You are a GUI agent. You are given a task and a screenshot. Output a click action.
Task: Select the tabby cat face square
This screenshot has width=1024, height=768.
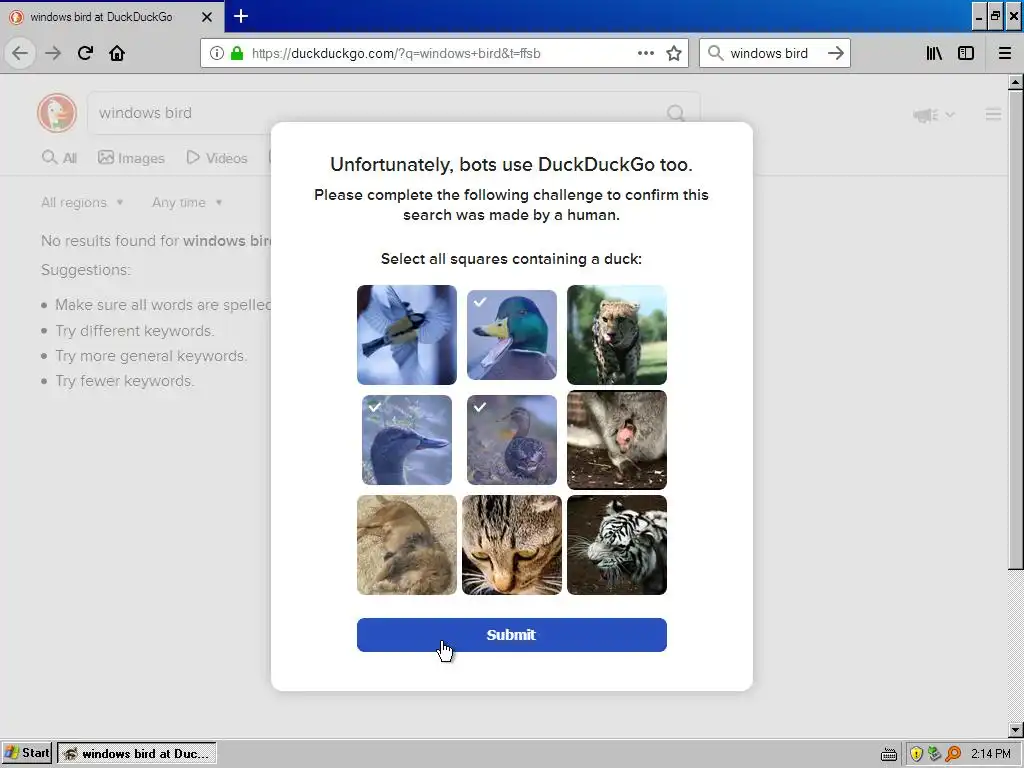point(512,545)
